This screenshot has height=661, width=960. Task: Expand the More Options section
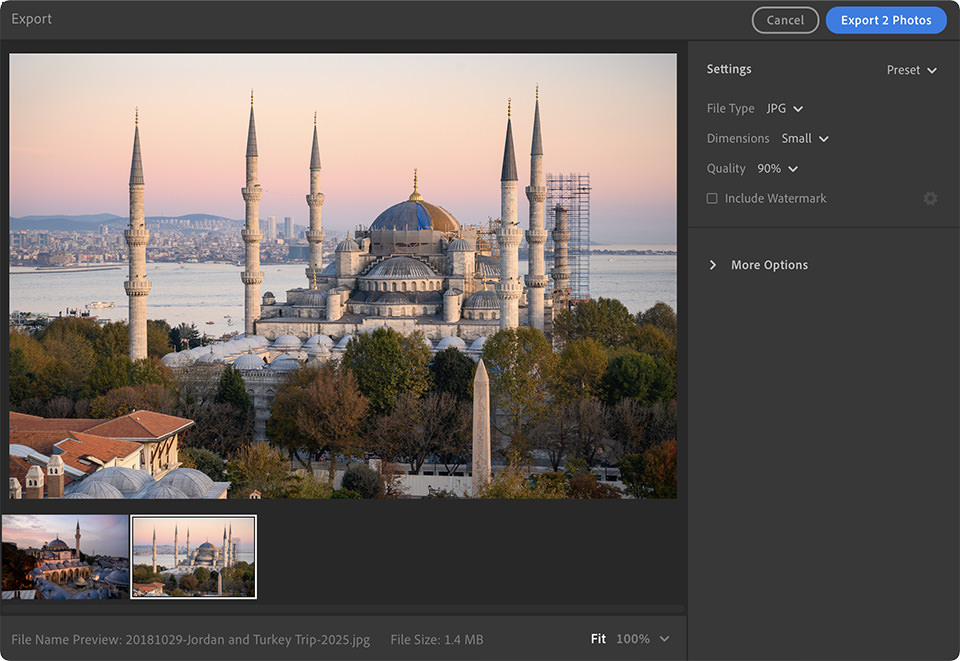pos(758,265)
